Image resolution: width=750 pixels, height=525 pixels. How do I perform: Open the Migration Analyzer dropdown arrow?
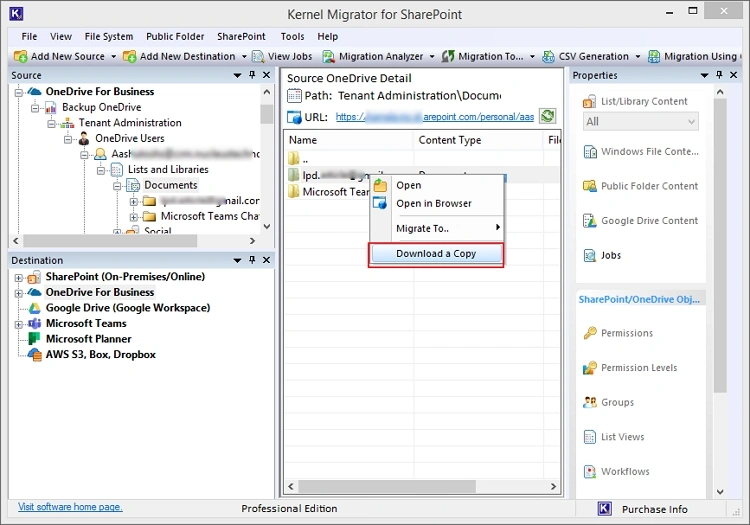click(432, 56)
